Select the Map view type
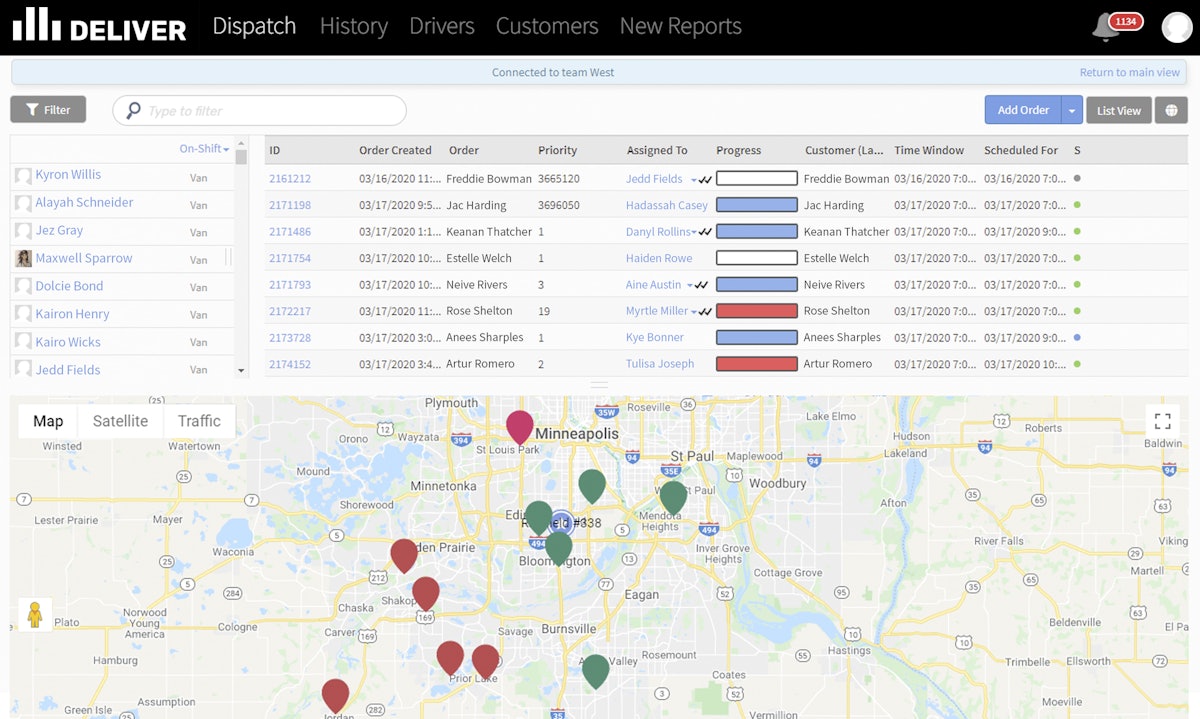This screenshot has width=1200, height=719. [x=48, y=421]
